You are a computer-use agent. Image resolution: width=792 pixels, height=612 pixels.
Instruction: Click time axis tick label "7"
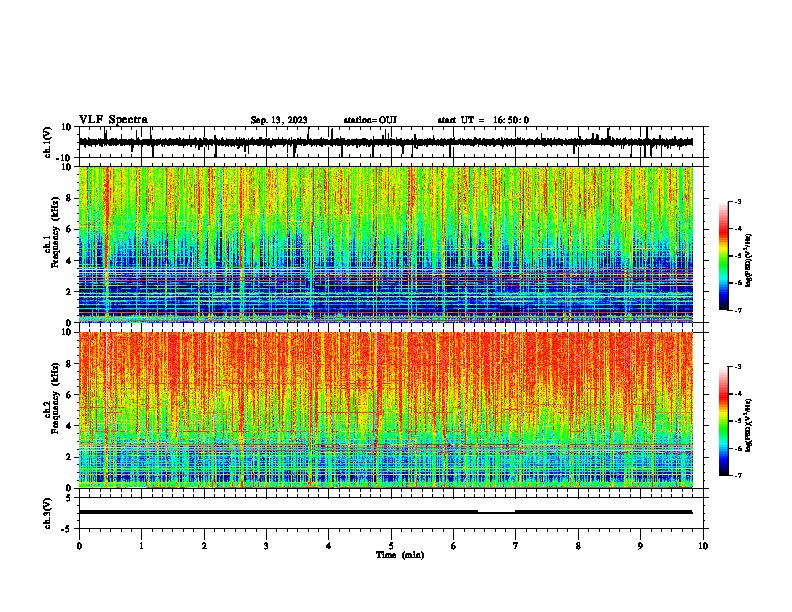(x=516, y=546)
